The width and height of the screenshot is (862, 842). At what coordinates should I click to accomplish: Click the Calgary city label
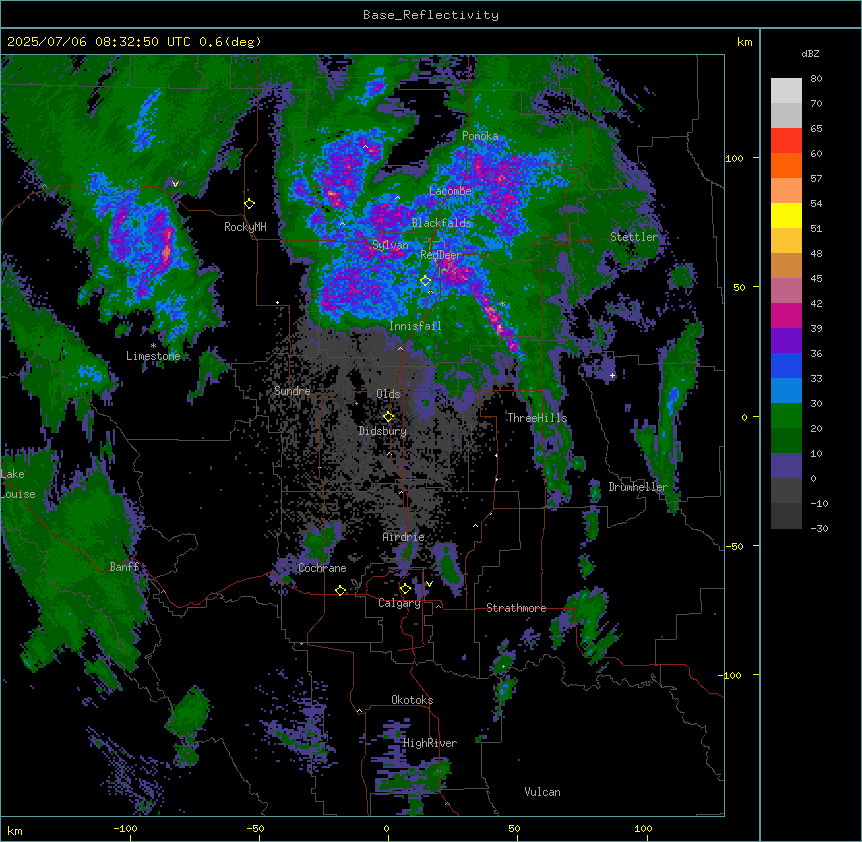tap(400, 603)
